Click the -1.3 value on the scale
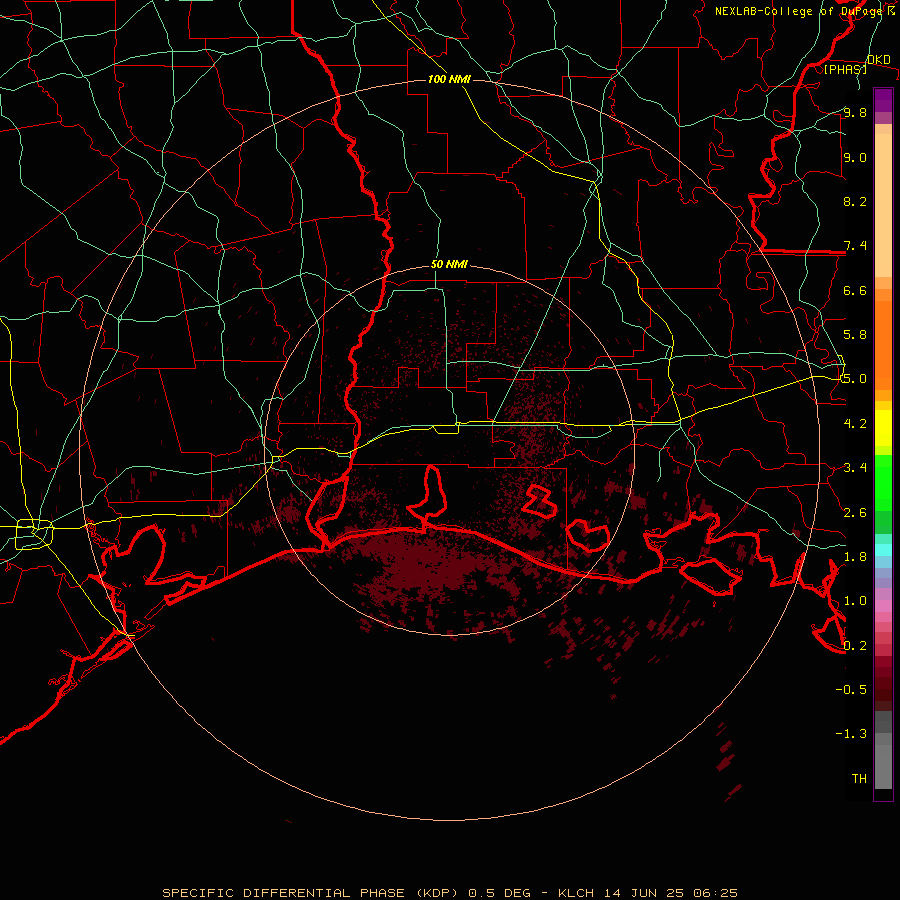The width and height of the screenshot is (900, 900). (x=851, y=734)
